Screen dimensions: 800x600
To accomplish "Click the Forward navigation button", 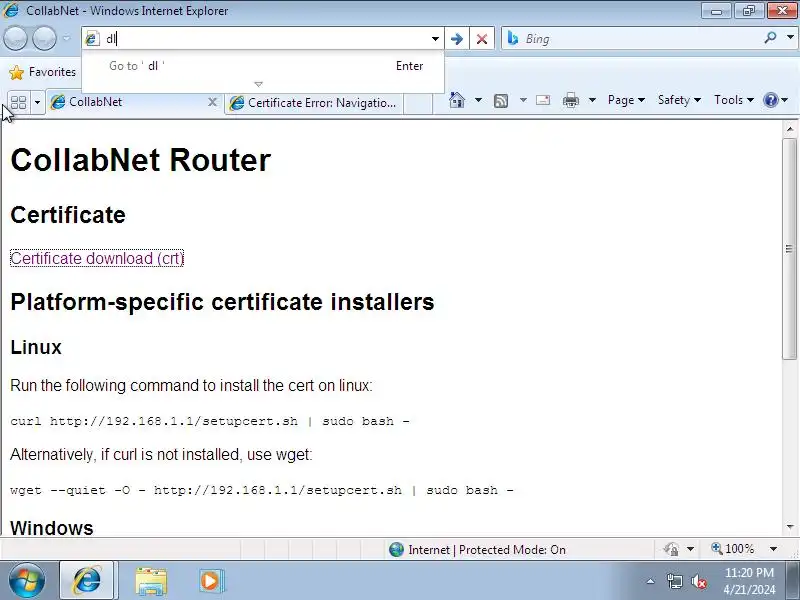I will pos(44,38).
